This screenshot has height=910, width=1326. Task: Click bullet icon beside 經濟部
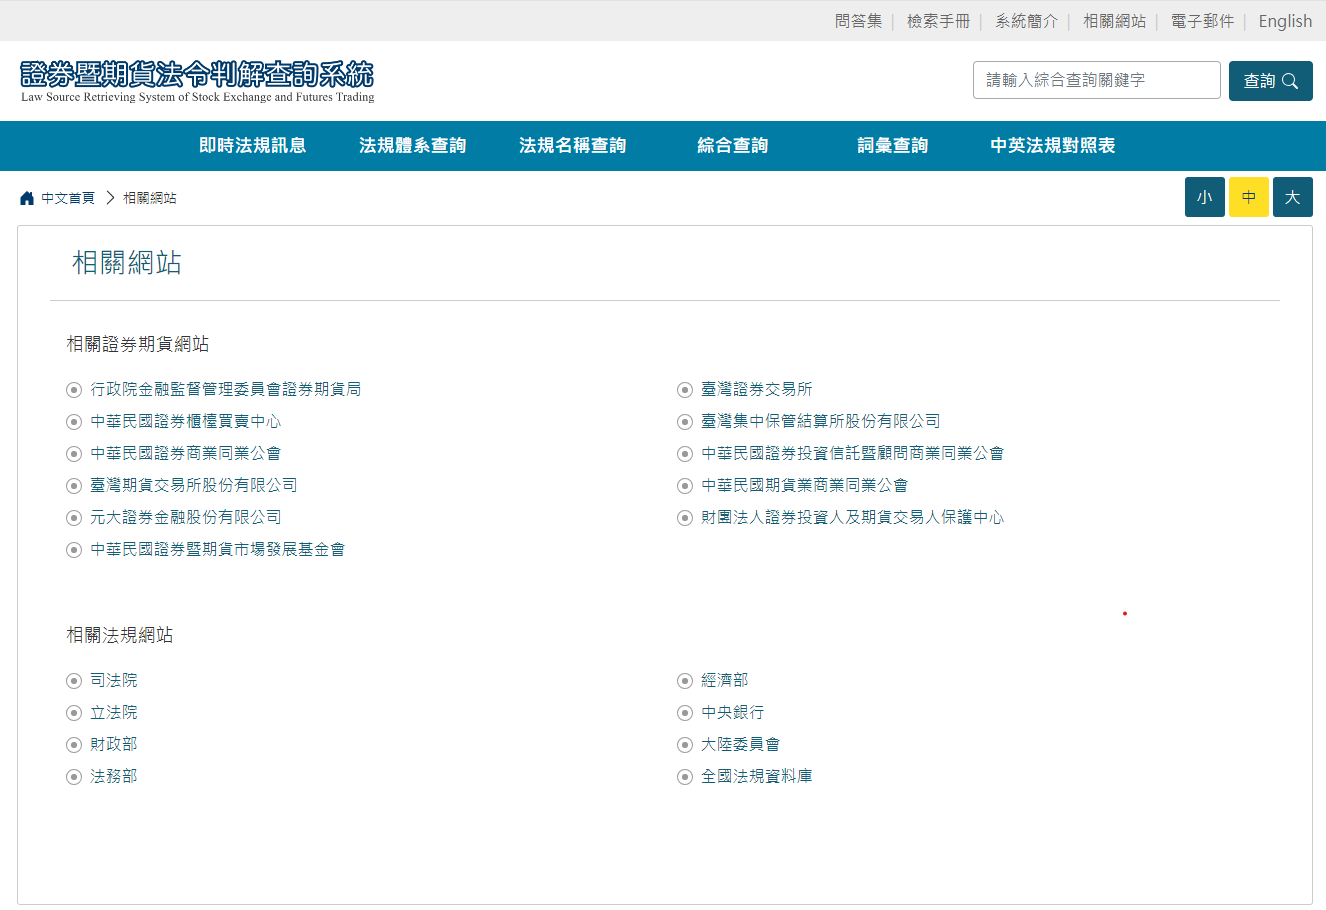685,681
